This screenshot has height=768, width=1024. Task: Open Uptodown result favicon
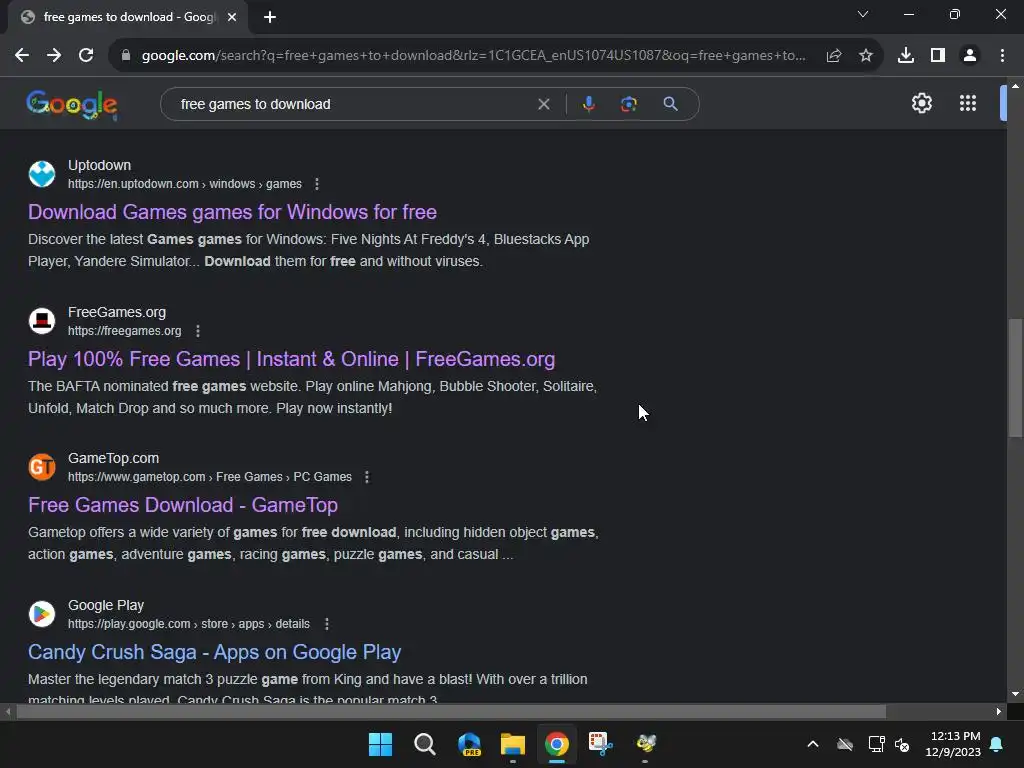[42, 174]
